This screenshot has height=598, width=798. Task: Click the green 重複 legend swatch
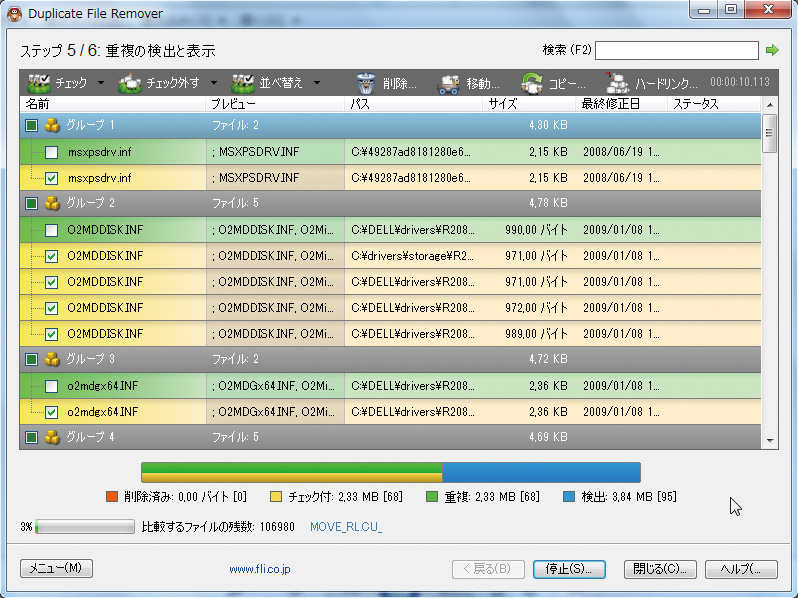click(x=432, y=497)
